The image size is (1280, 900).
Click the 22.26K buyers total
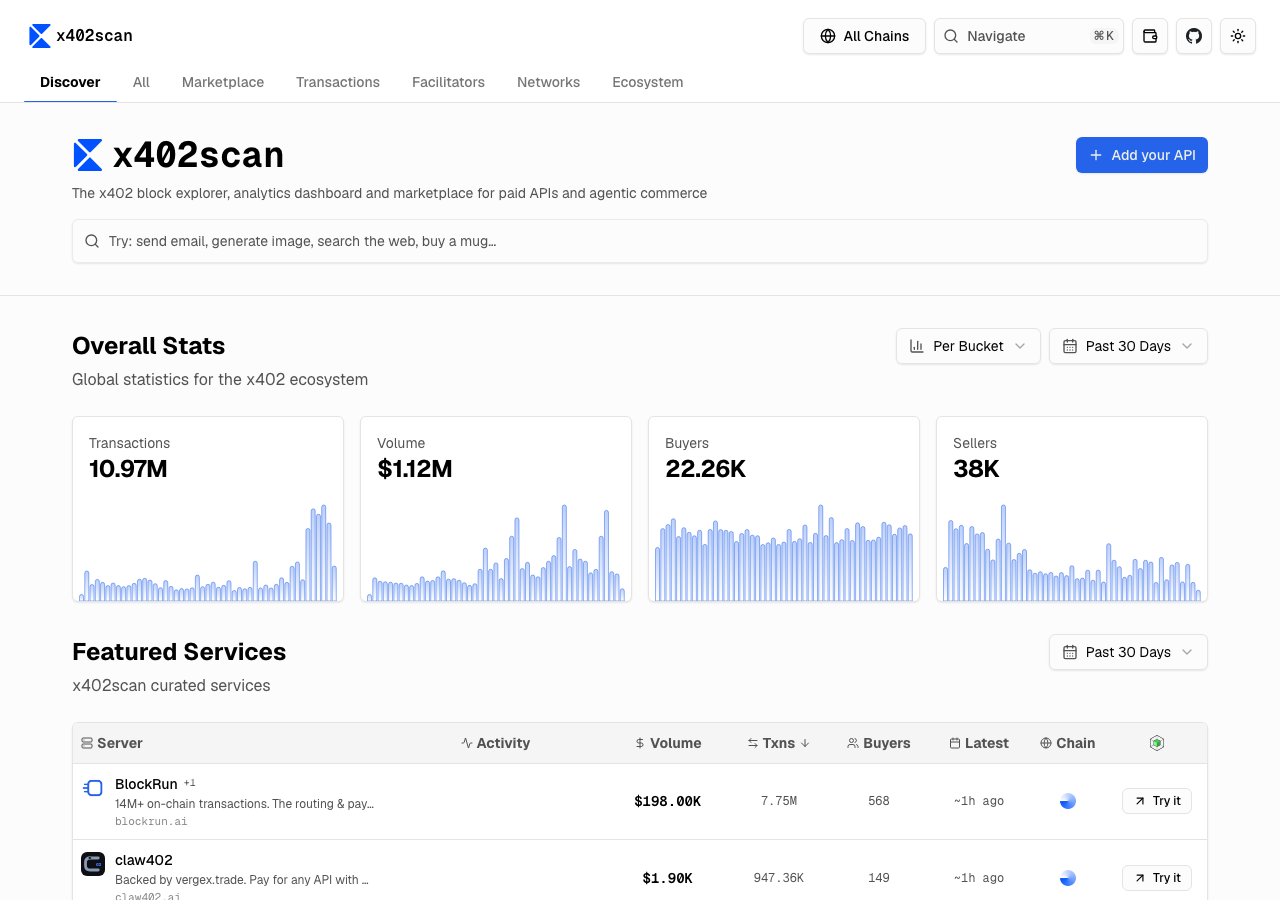(x=705, y=469)
